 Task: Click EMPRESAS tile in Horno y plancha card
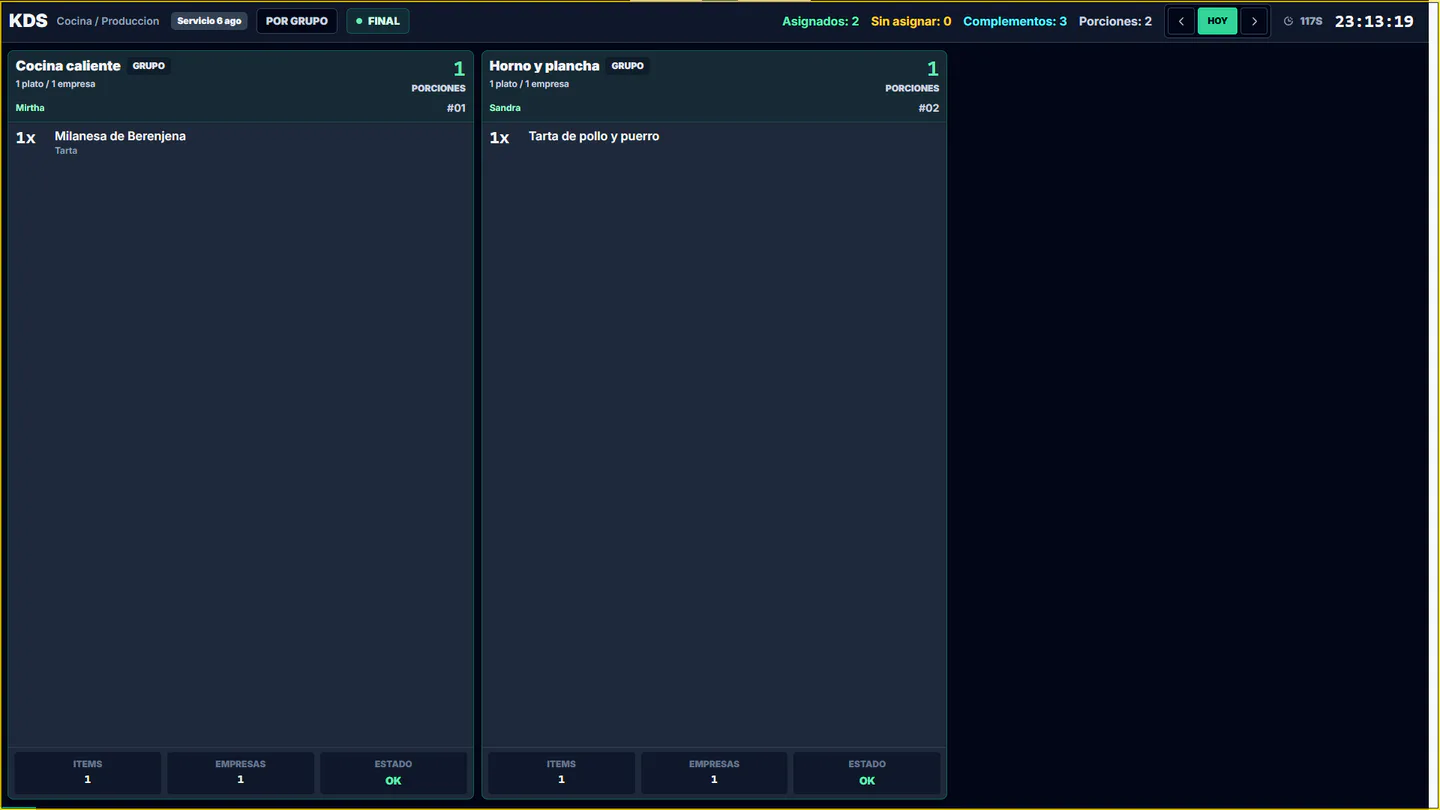(714, 773)
